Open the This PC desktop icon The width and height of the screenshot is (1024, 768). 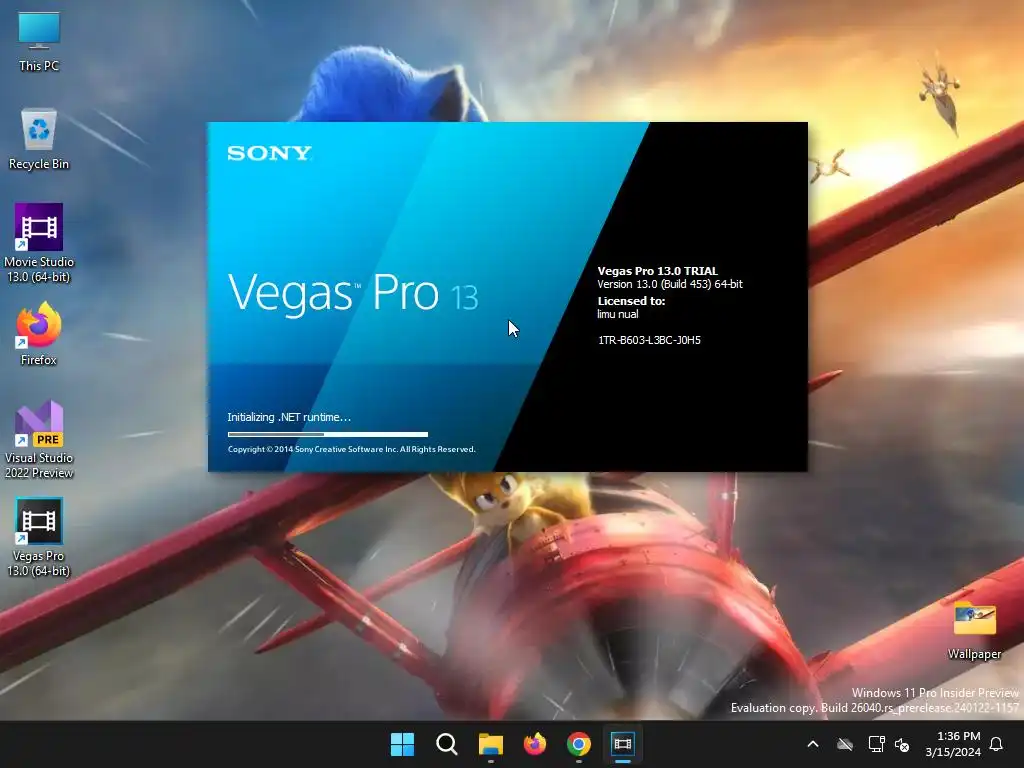(39, 42)
